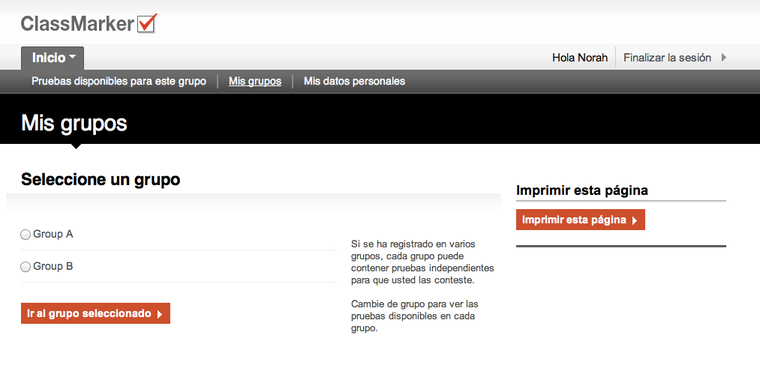Open the Inicio tab dropdown
760x368 pixels.
click(53, 58)
